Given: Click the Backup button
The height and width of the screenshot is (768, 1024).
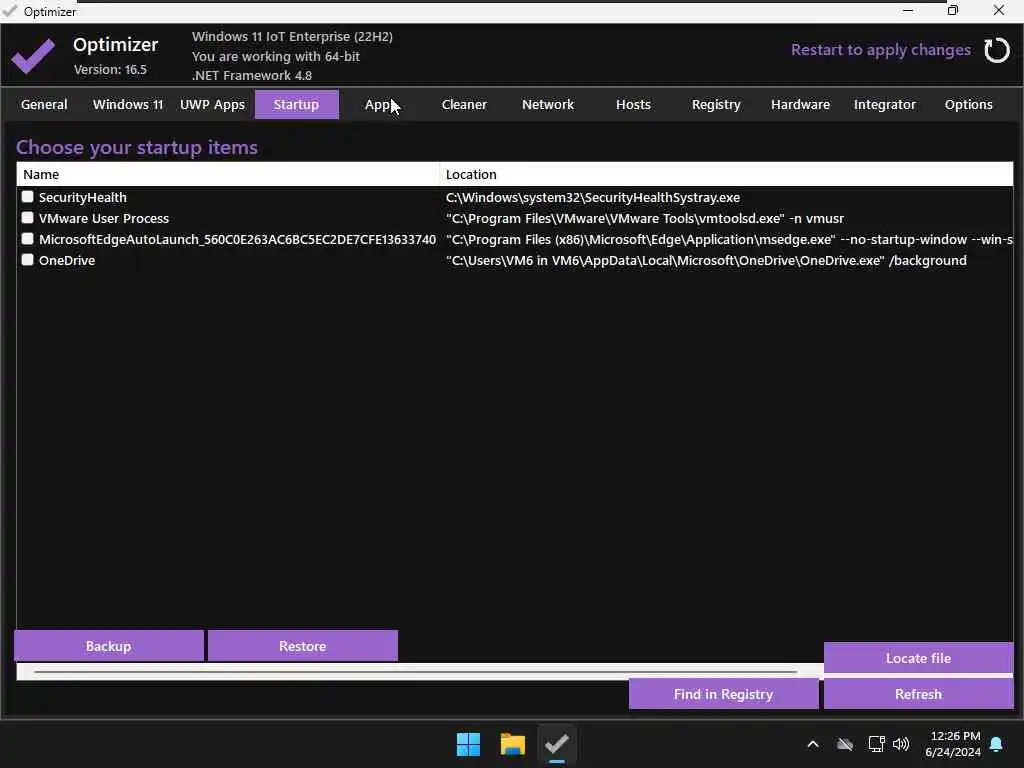Looking at the screenshot, I should pyautogui.click(x=108, y=646).
